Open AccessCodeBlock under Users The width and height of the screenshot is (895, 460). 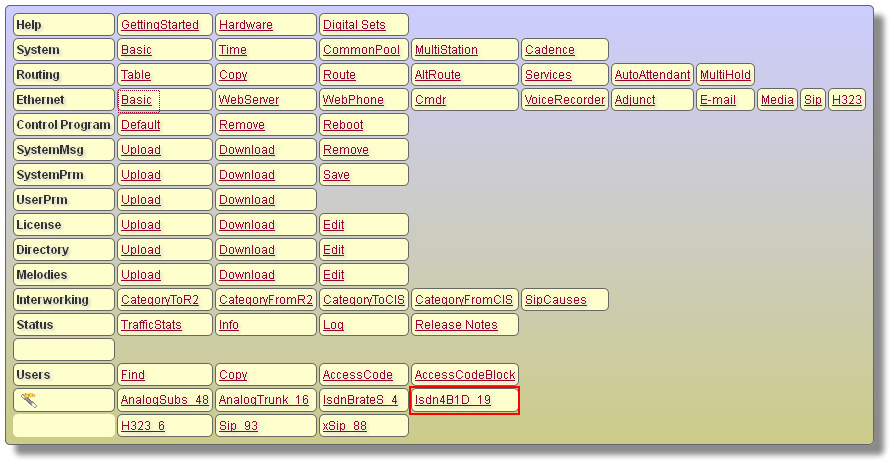(465, 375)
